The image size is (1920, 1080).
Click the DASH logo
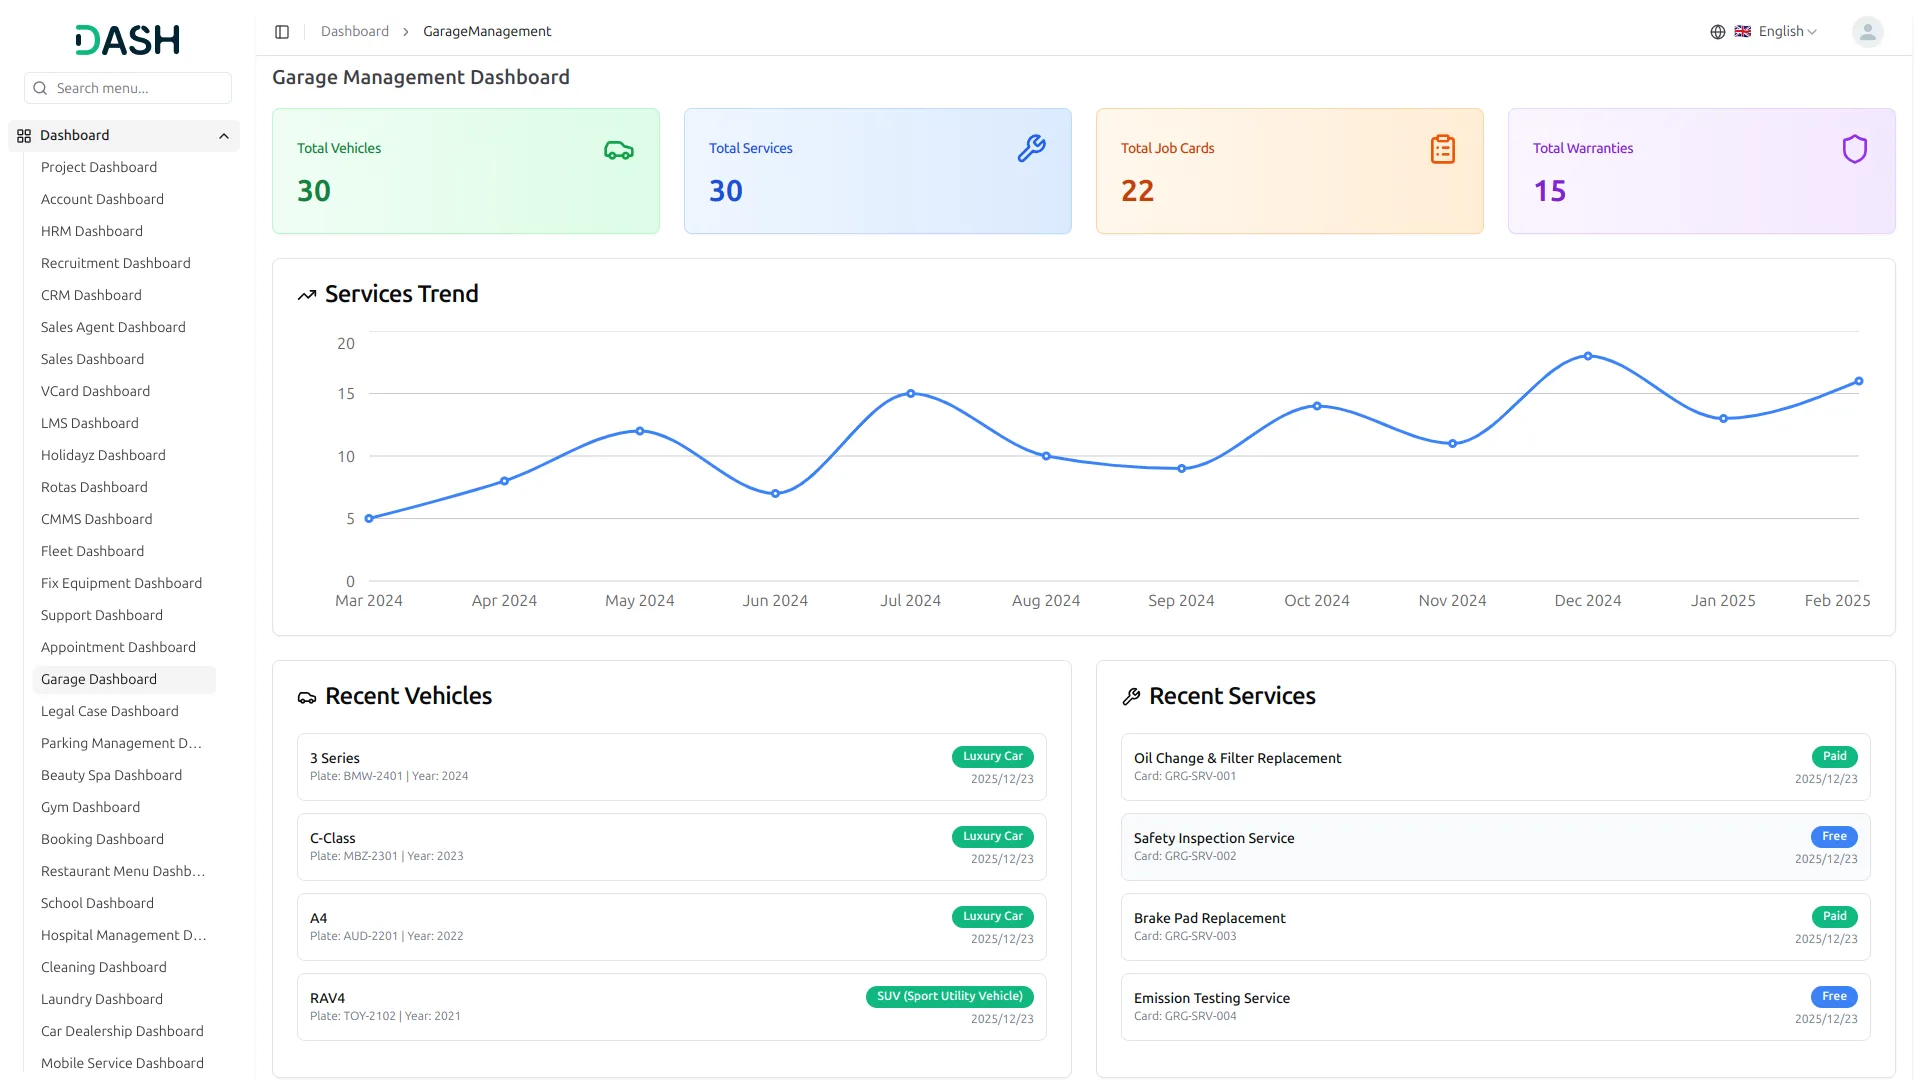click(127, 40)
